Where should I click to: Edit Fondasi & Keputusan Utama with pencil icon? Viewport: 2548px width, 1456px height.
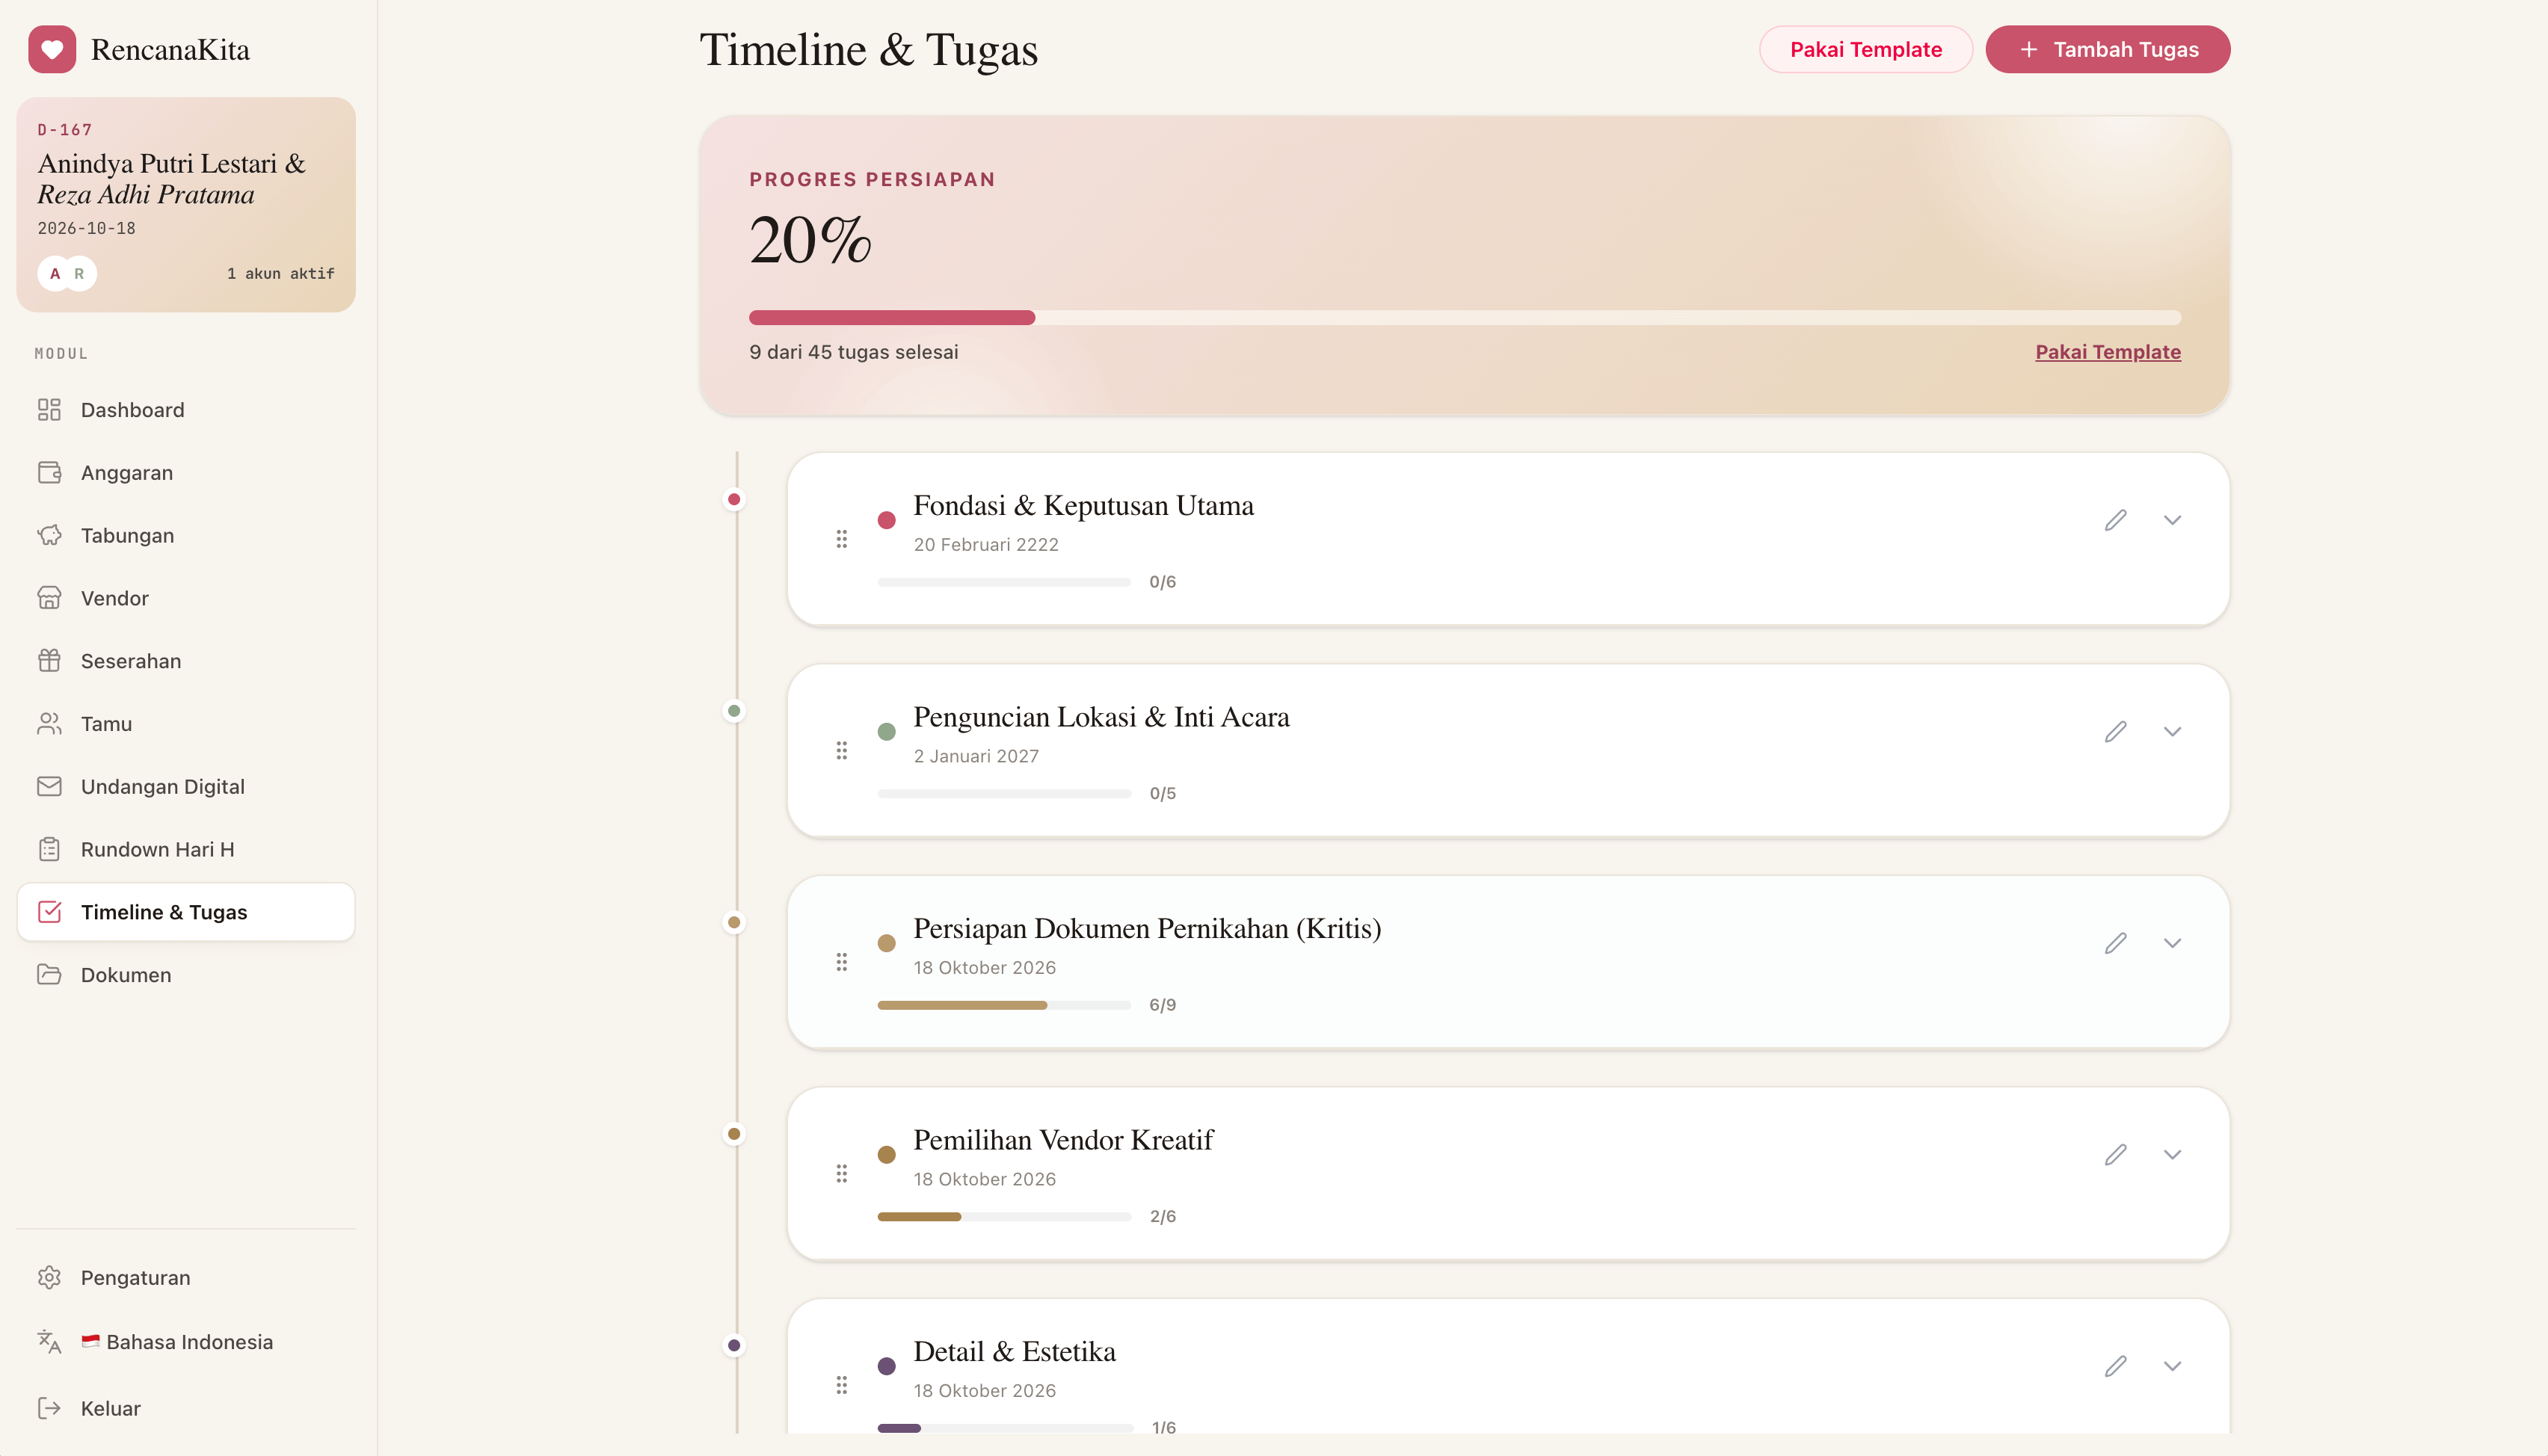tap(2115, 520)
